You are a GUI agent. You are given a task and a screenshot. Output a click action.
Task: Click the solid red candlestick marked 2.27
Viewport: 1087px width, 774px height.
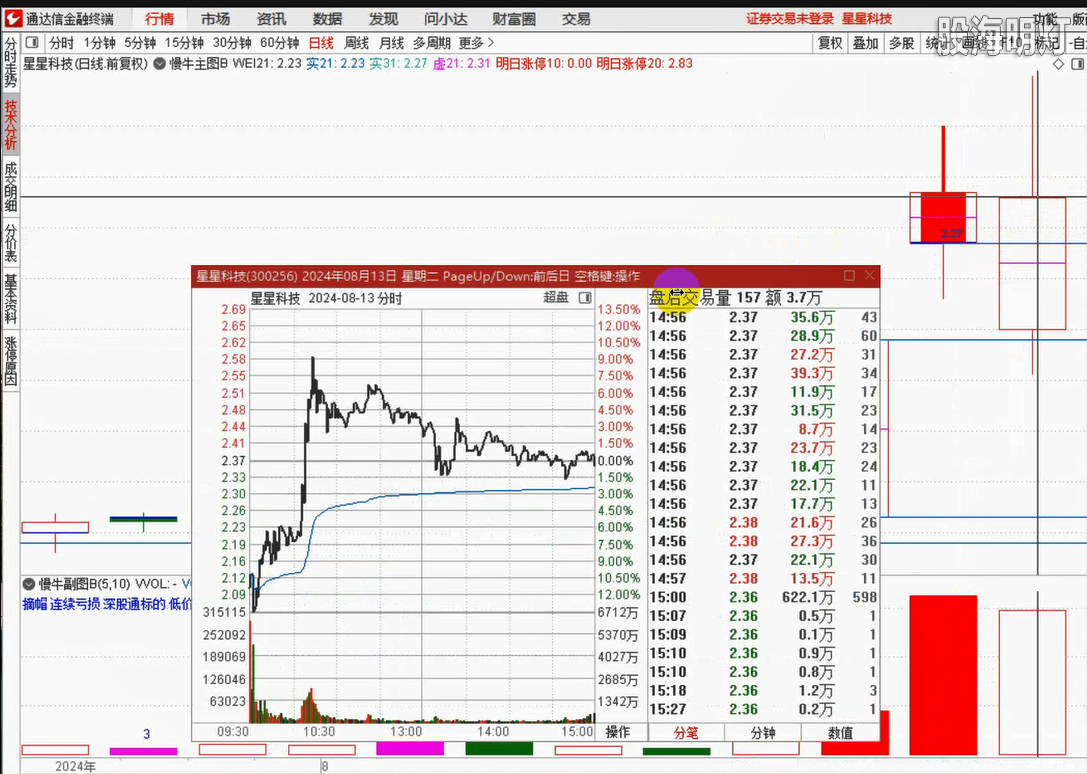943,217
